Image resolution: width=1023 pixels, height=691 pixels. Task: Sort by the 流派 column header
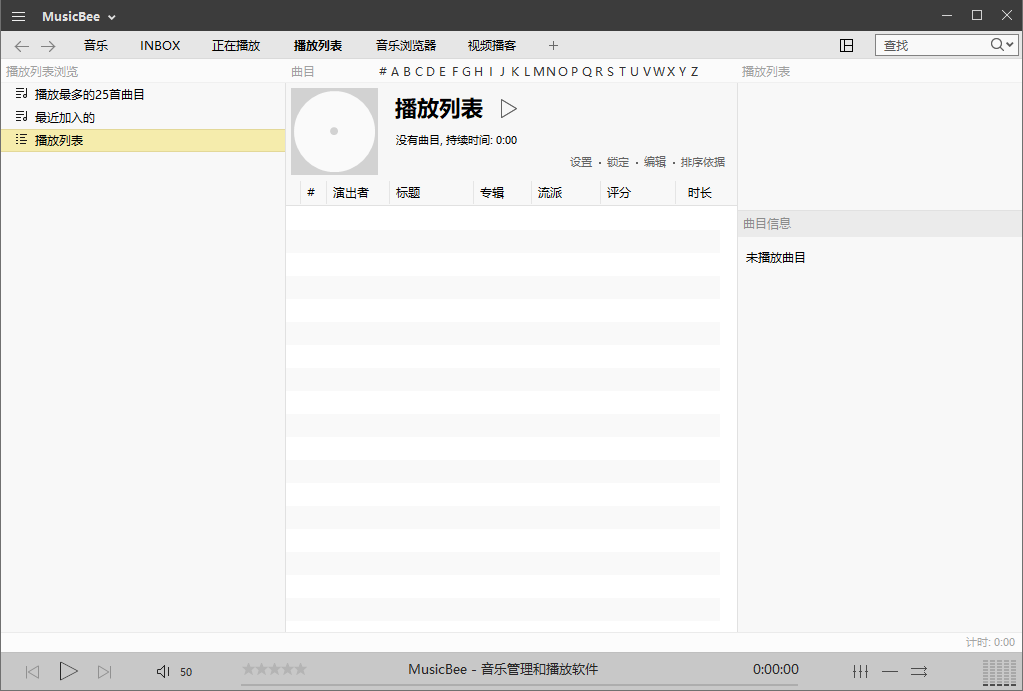[x=566, y=192]
